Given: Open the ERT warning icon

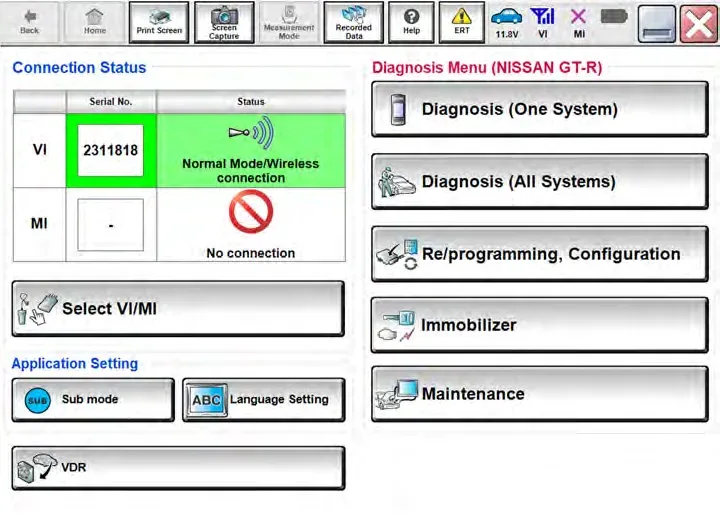Looking at the screenshot, I should [x=461, y=22].
